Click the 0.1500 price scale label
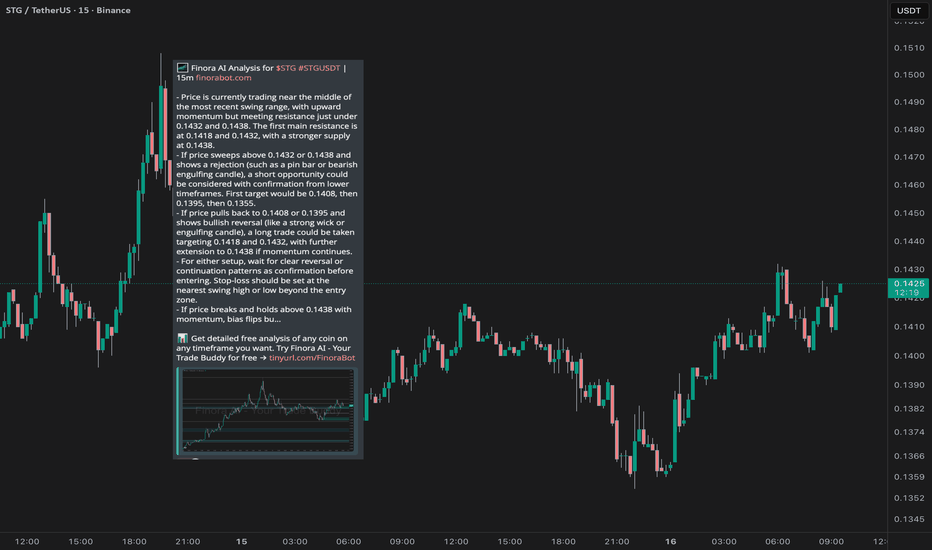The width and height of the screenshot is (932, 550). click(908, 74)
